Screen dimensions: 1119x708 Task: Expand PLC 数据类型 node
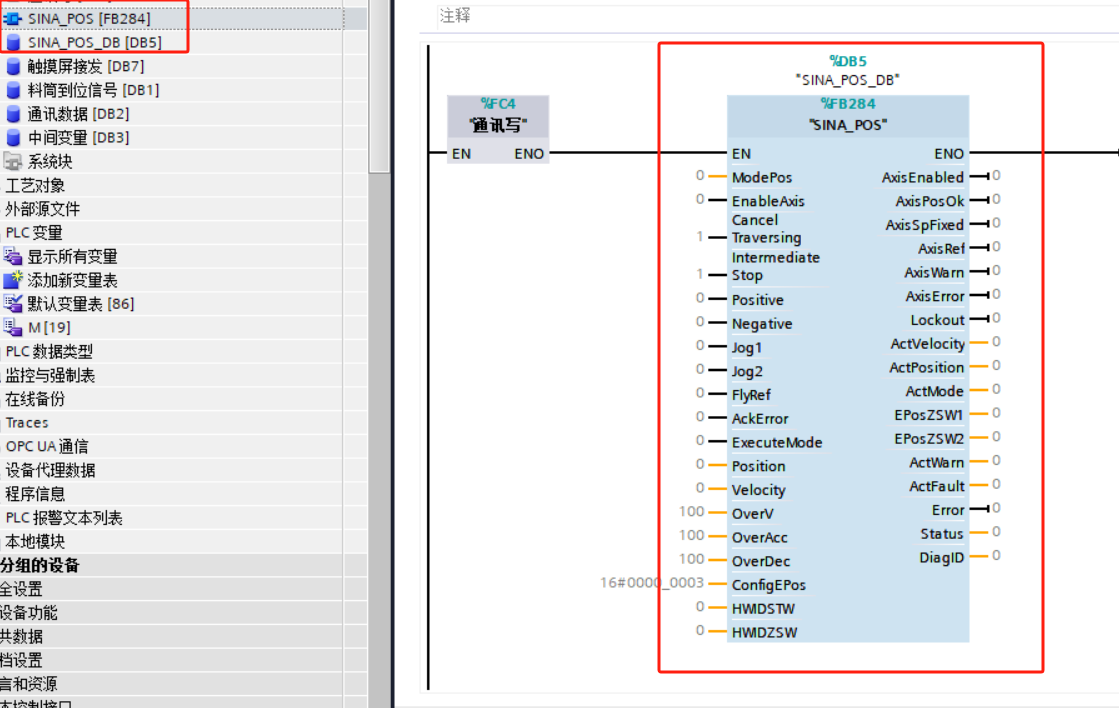point(49,351)
